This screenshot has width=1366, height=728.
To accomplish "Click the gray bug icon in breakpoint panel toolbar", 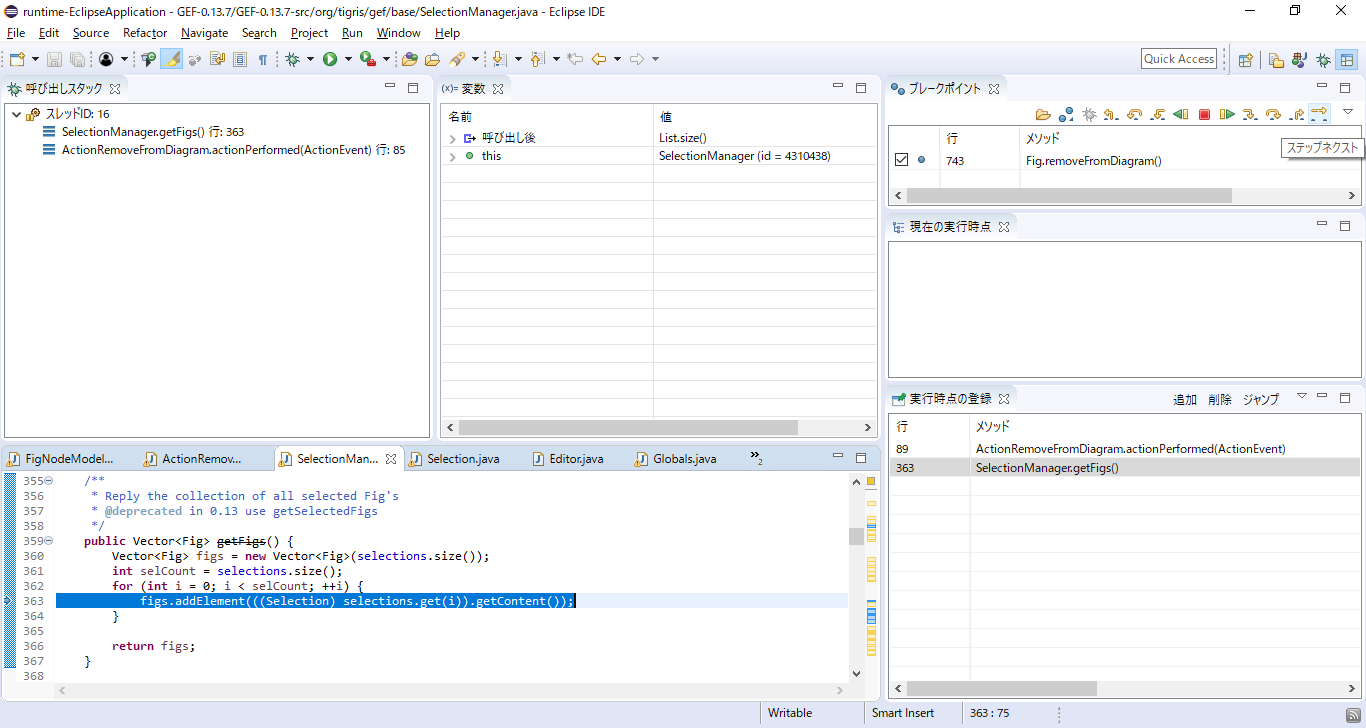I will click(1089, 114).
